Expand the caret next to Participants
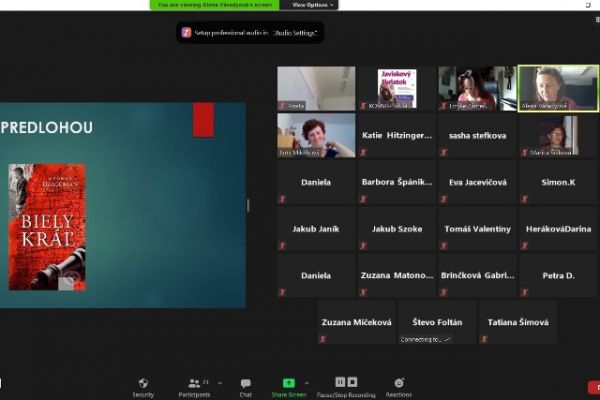This screenshot has width=600, height=400. (x=219, y=382)
